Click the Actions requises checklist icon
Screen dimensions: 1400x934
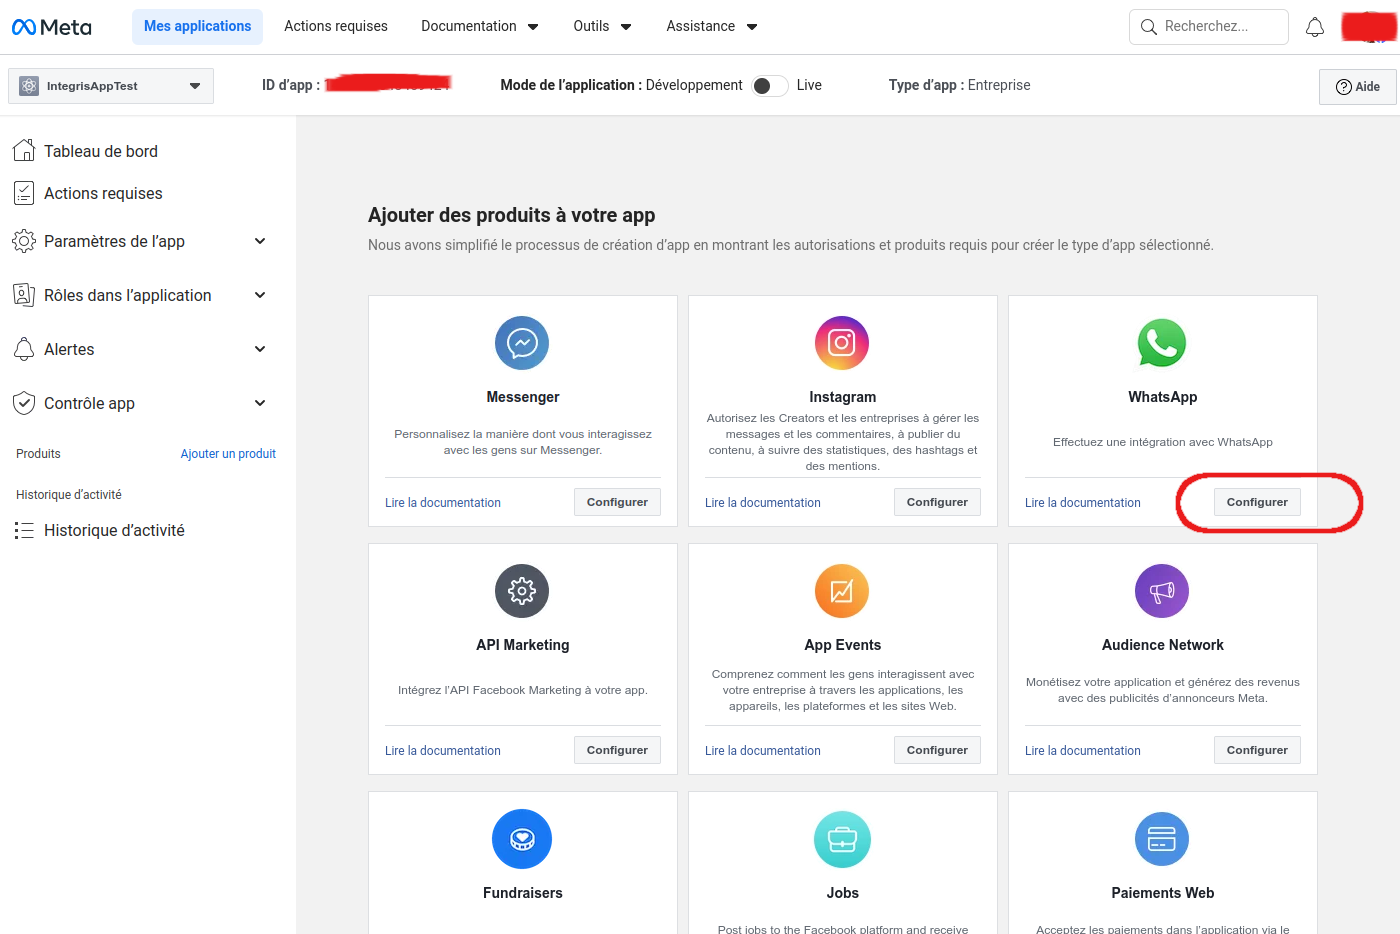(24, 193)
